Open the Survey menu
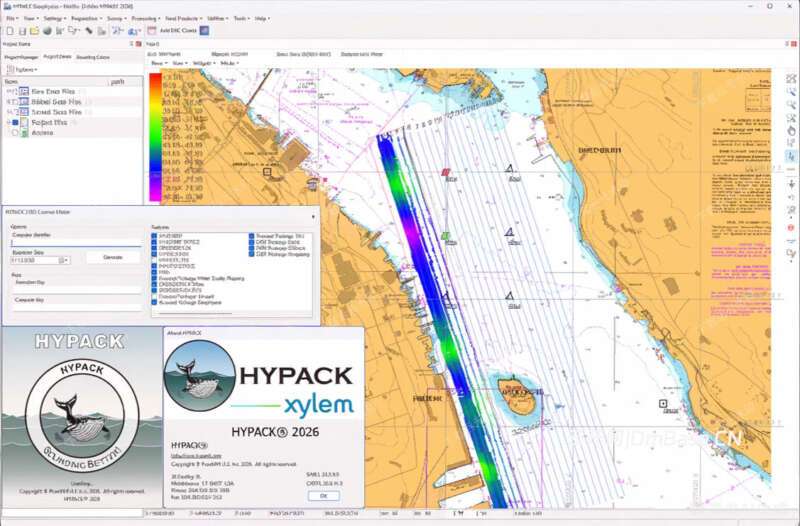The image size is (800, 526). (116, 18)
